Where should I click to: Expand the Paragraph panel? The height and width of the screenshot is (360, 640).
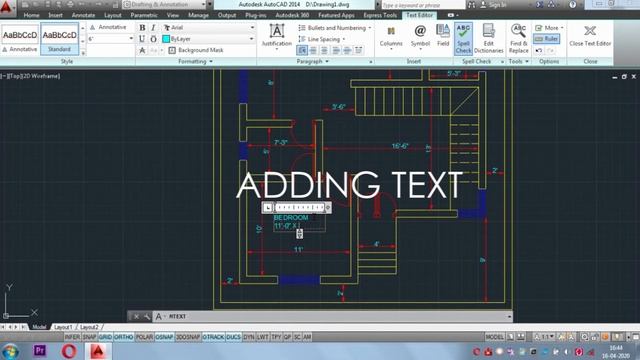coord(313,61)
